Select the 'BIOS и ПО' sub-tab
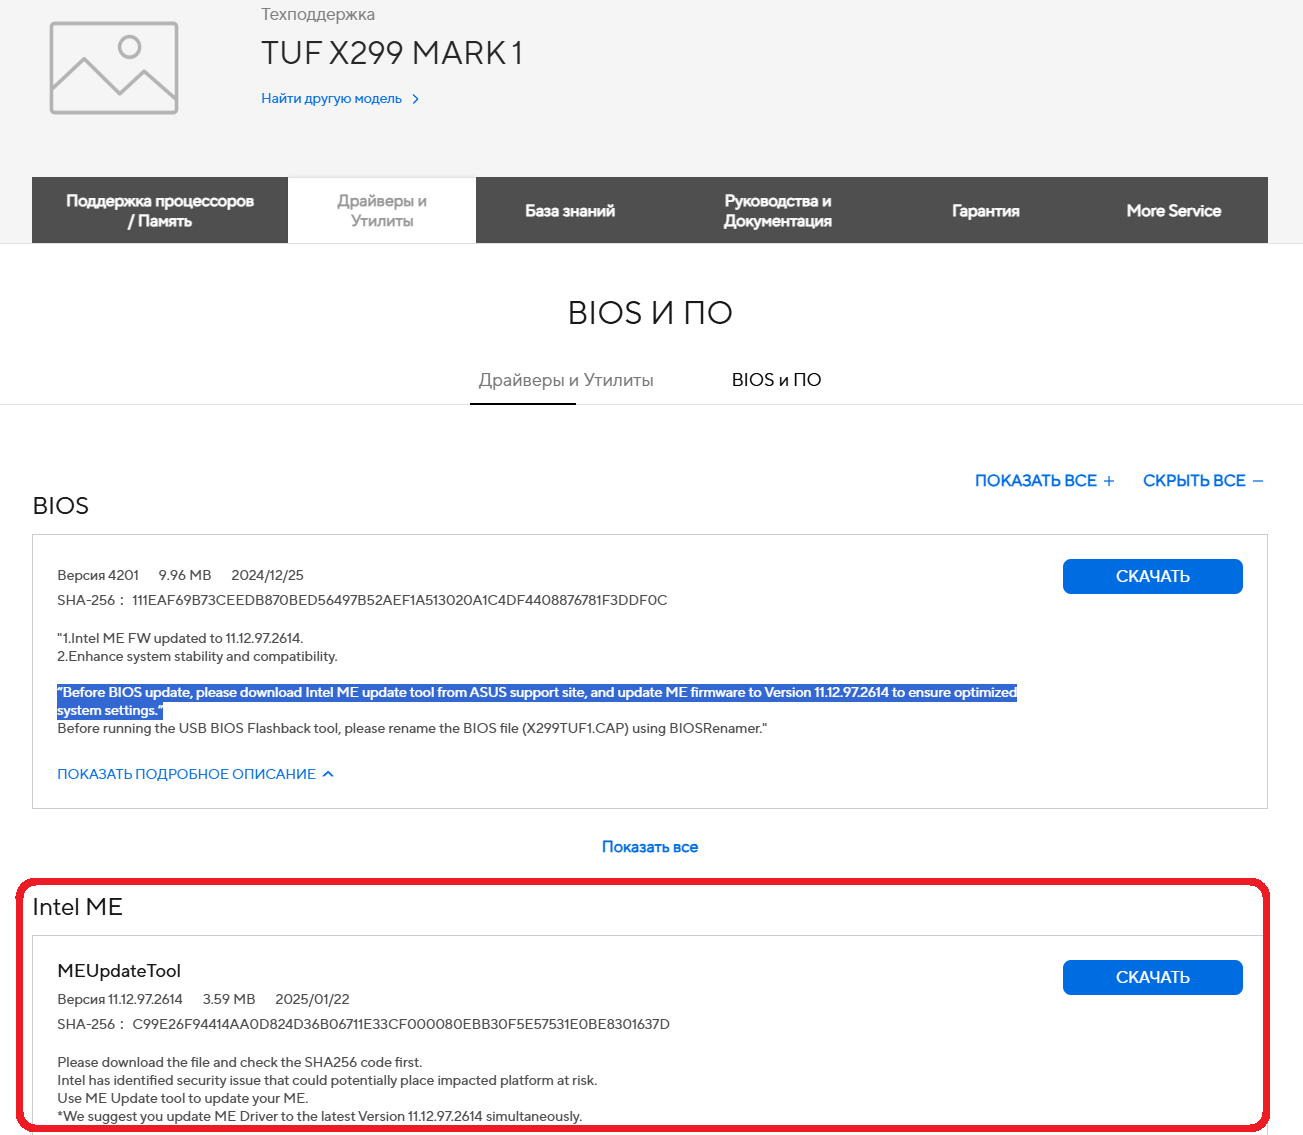1303x1135 pixels. tap(776, 380)
